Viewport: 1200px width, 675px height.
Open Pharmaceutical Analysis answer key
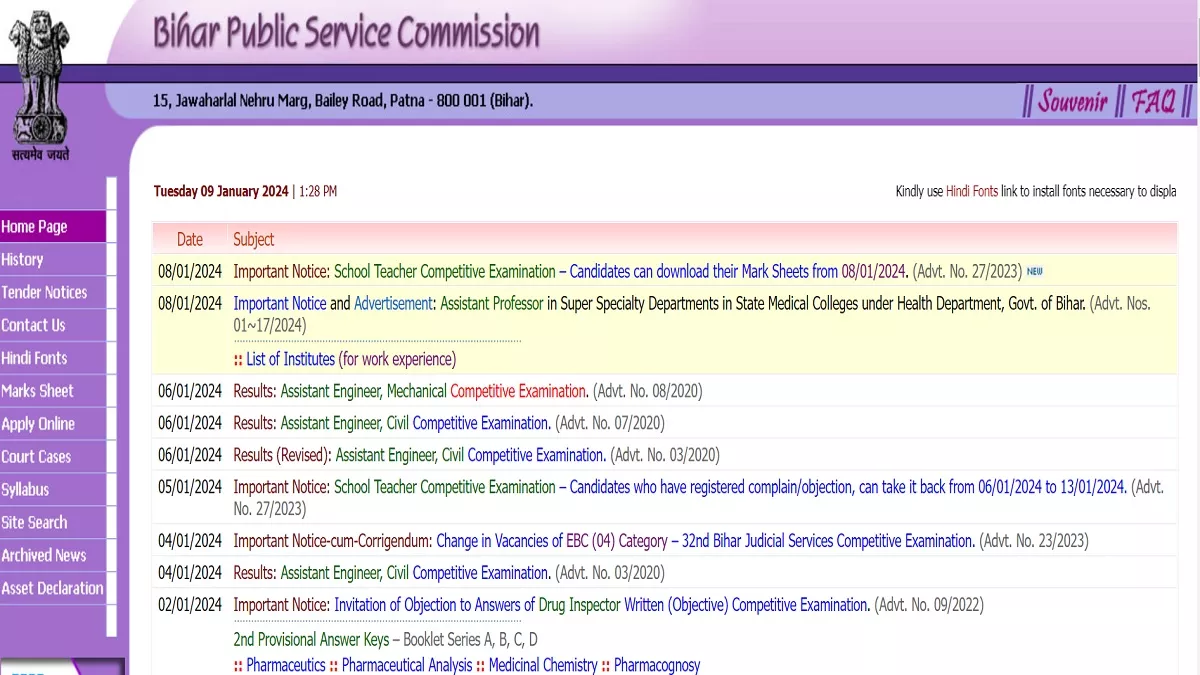pyautogui.click(x=407, y=665)
